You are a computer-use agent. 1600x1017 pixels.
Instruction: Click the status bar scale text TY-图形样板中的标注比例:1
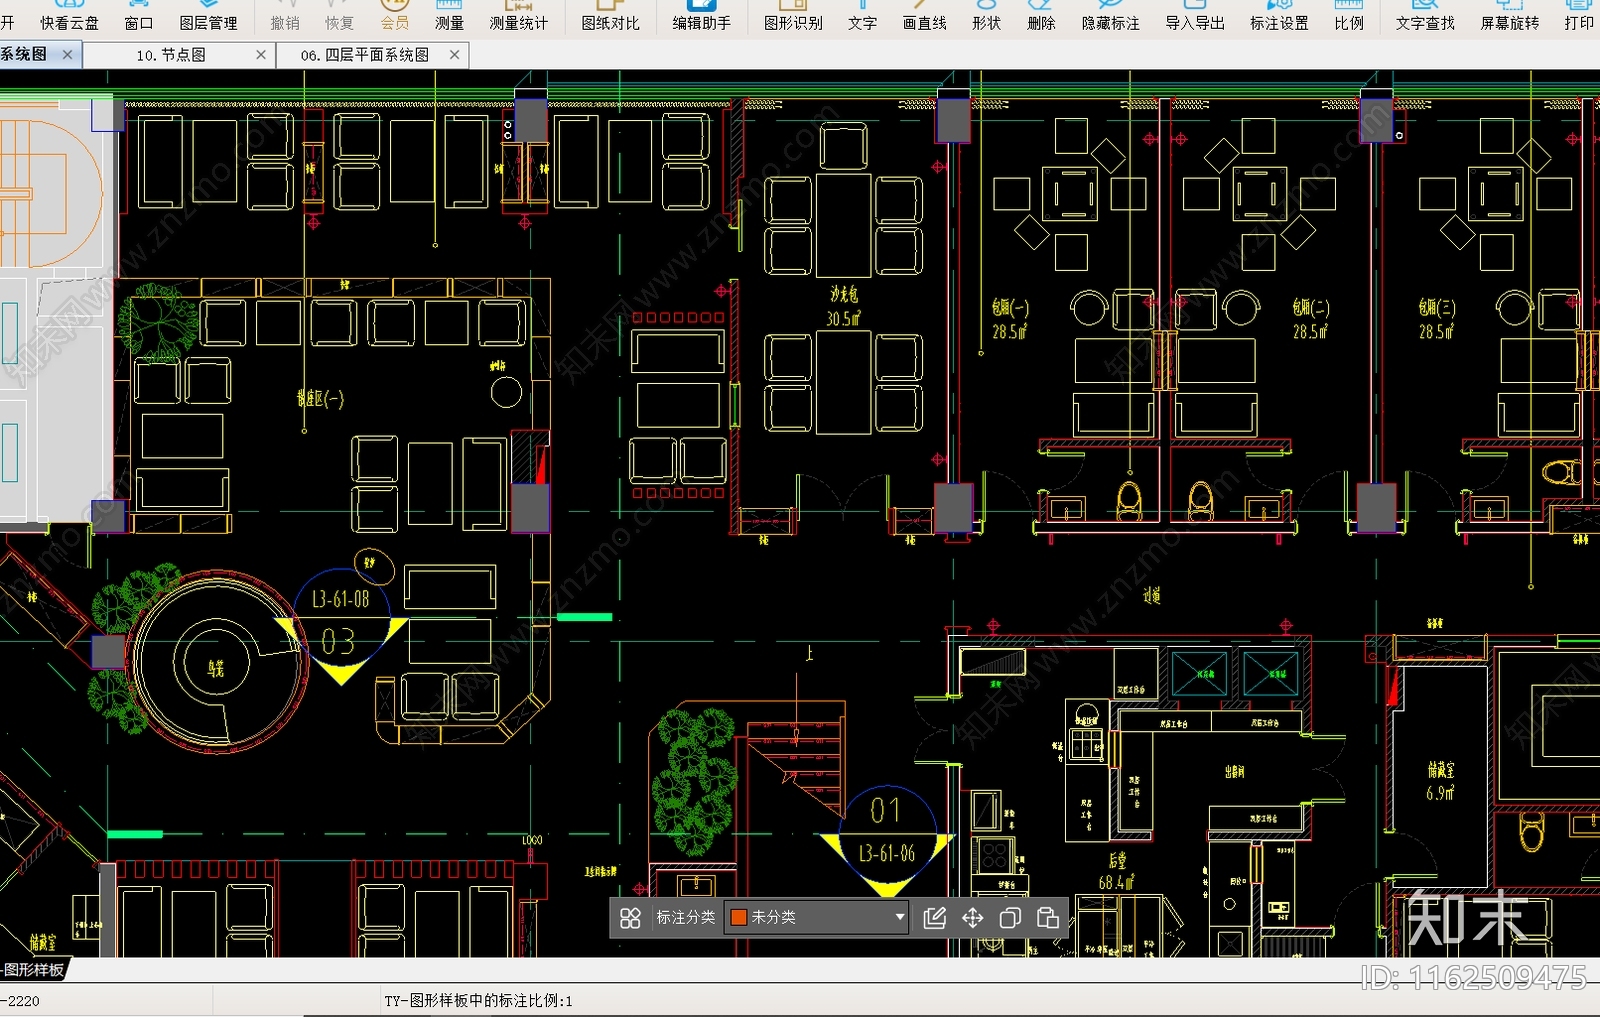coord(479,1001)
